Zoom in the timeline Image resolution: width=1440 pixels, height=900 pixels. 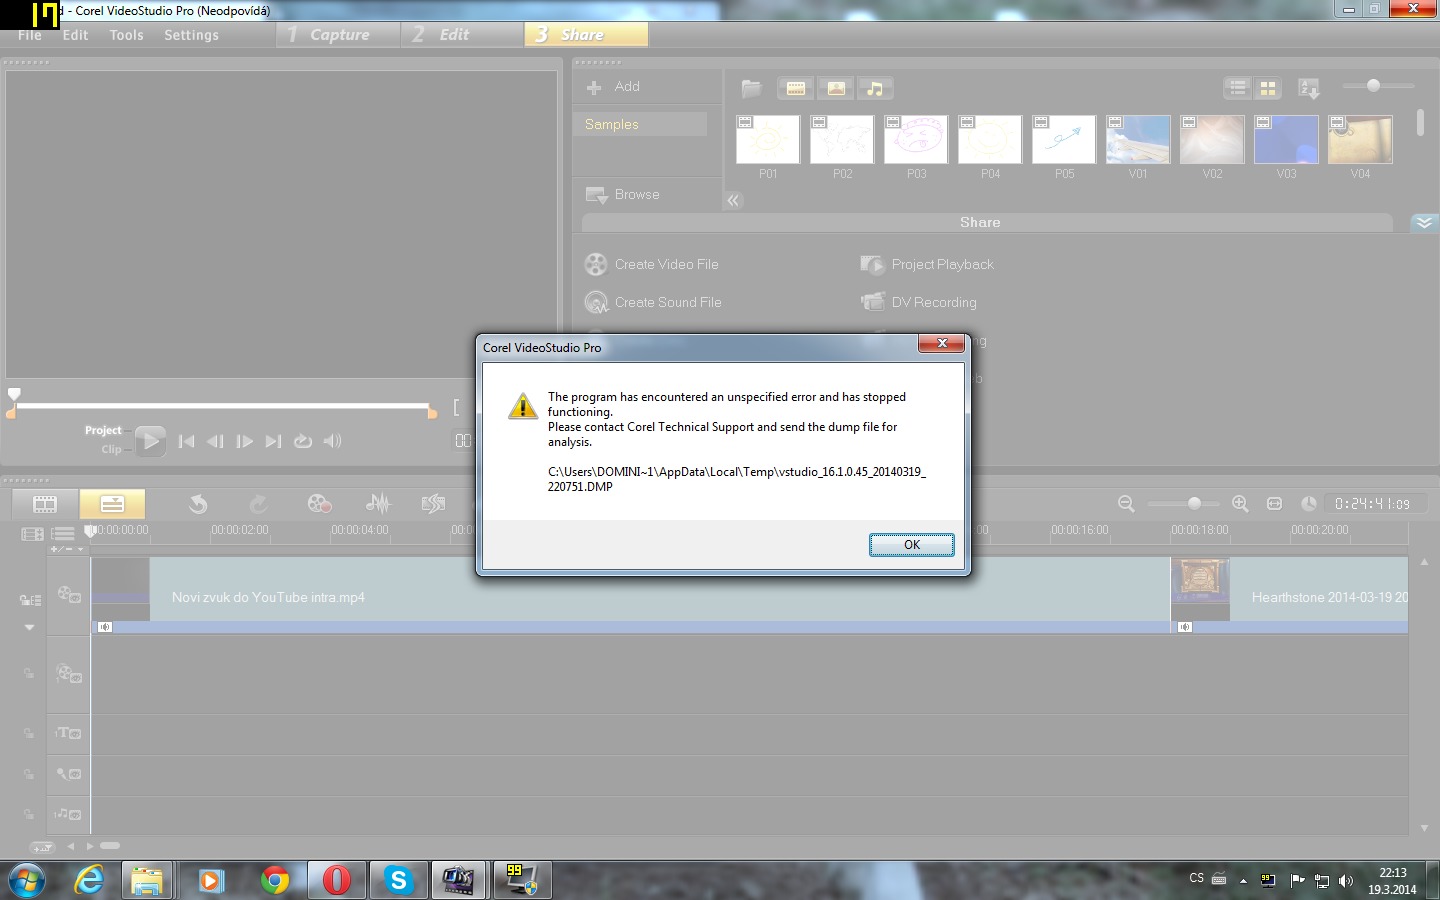tap(1240, 504)
